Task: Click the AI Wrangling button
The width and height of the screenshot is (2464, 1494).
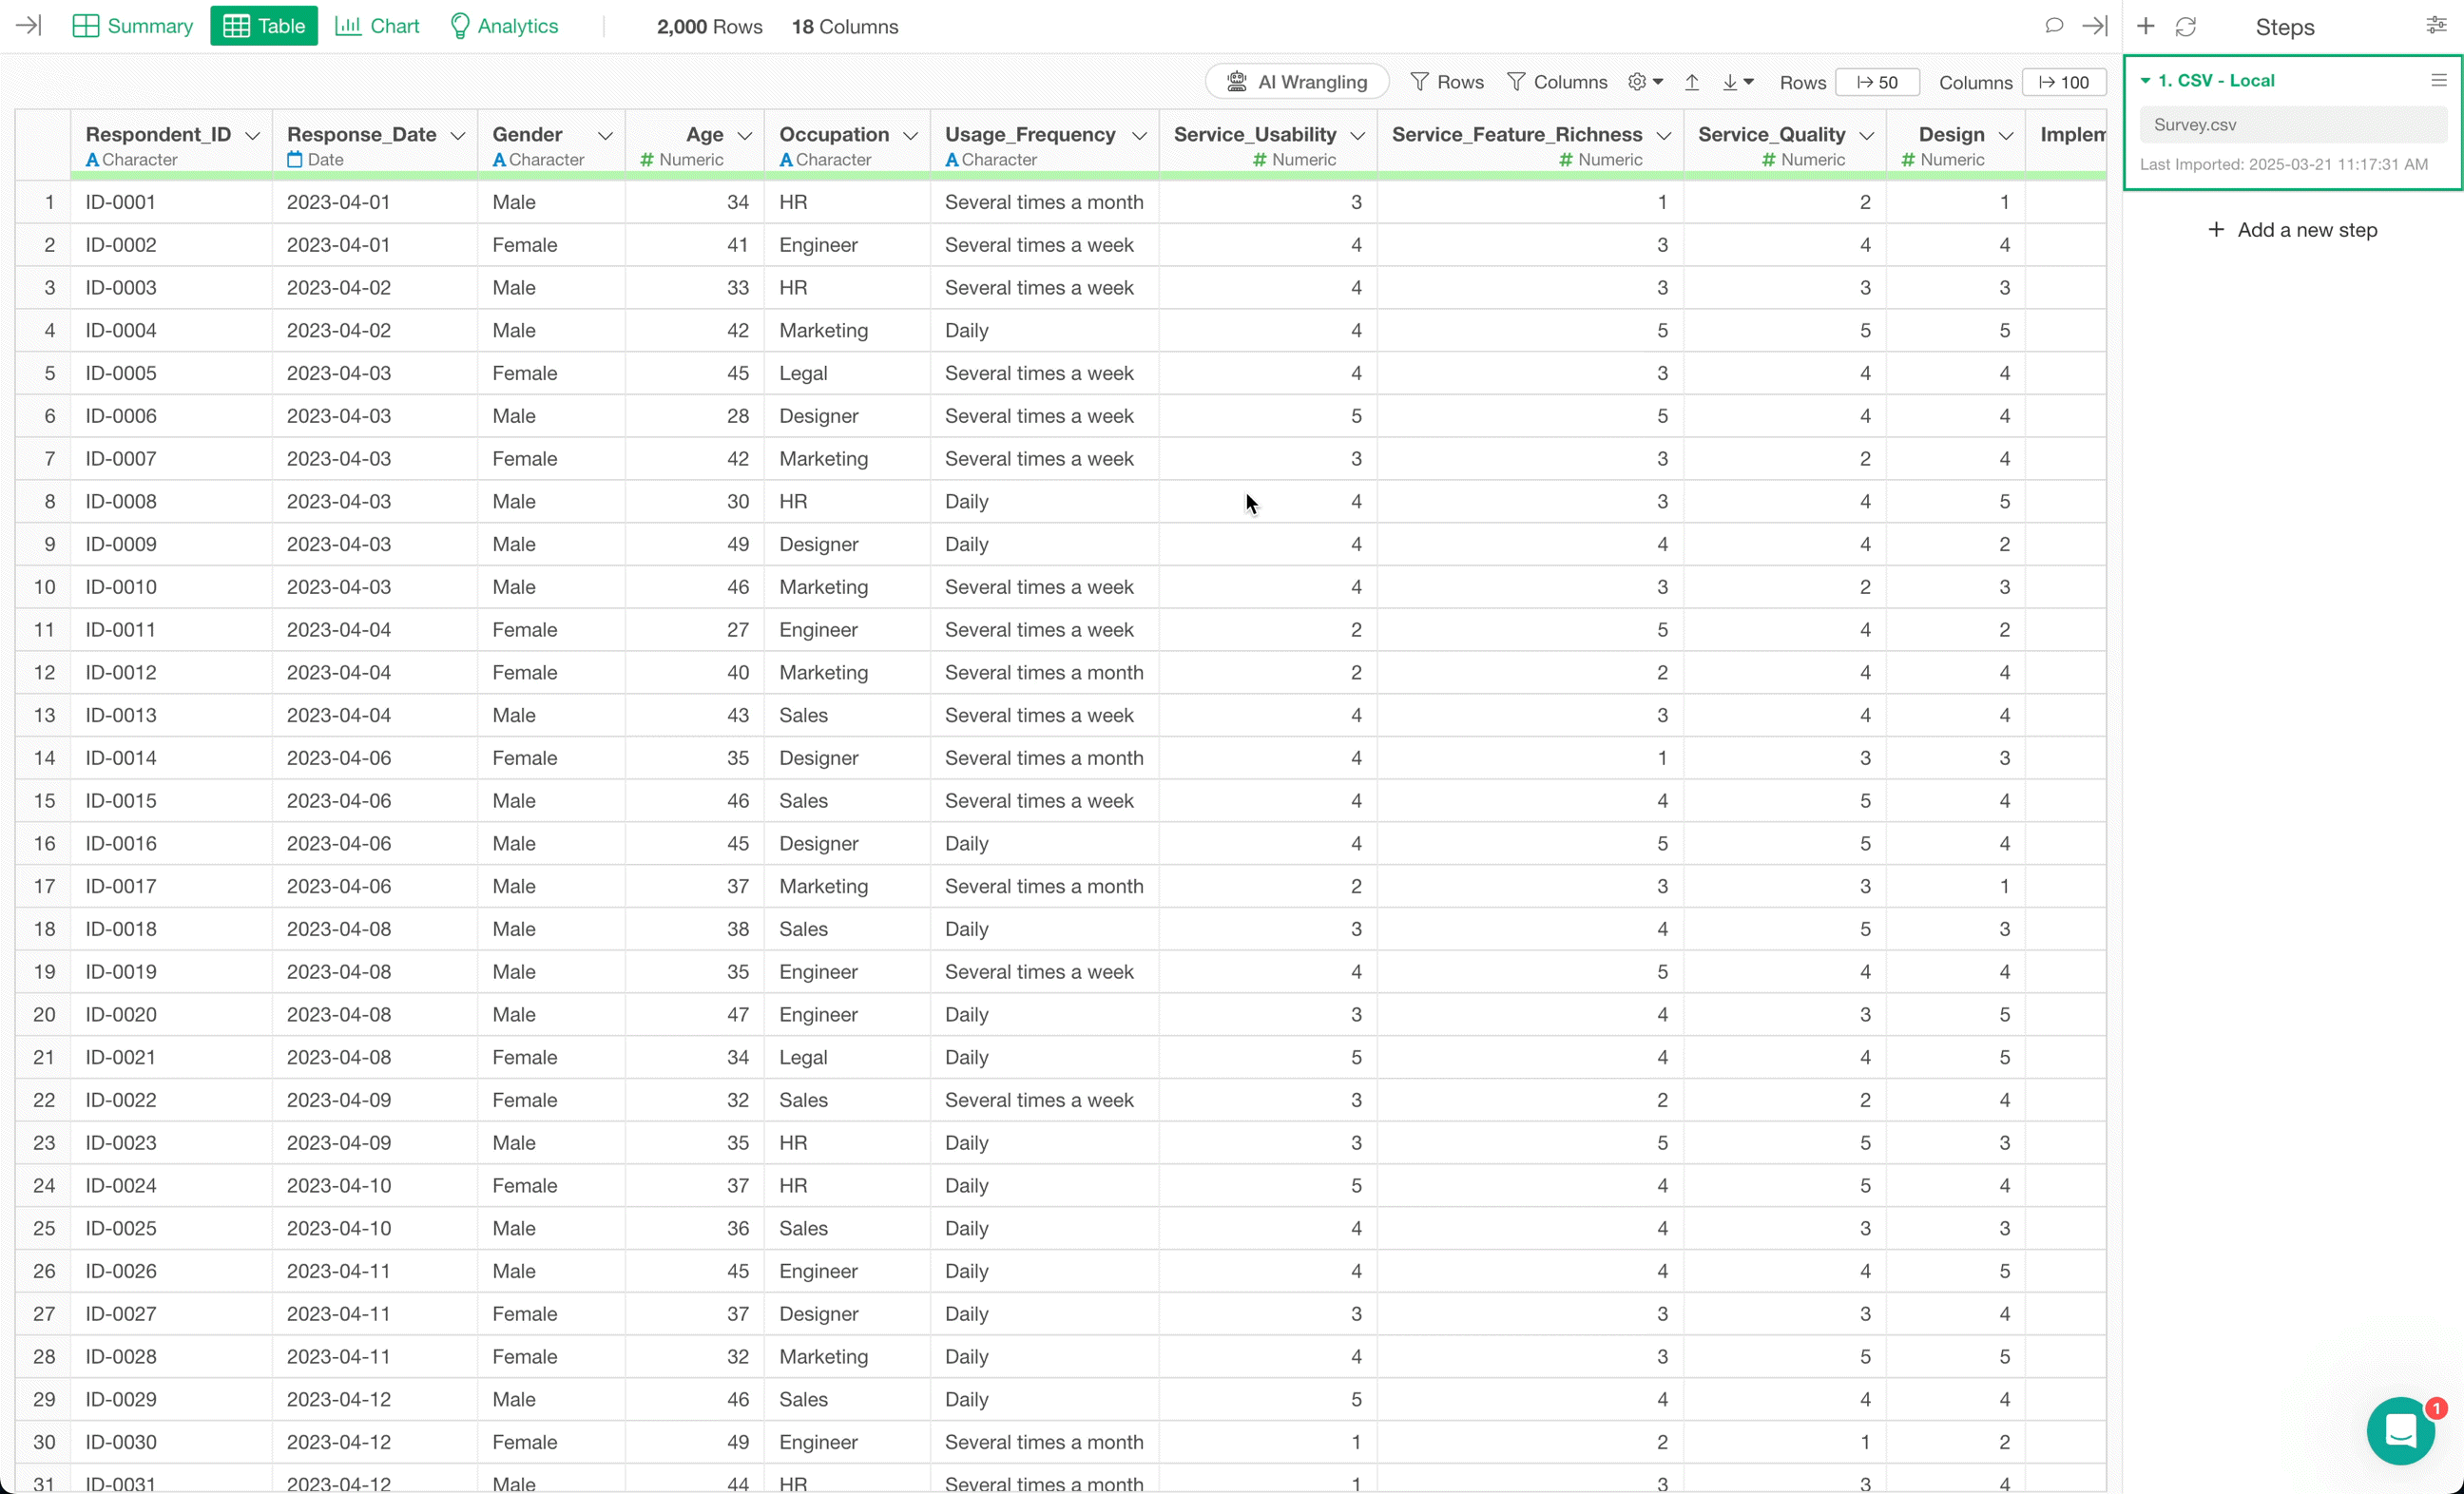Action: pos(1297,82)
